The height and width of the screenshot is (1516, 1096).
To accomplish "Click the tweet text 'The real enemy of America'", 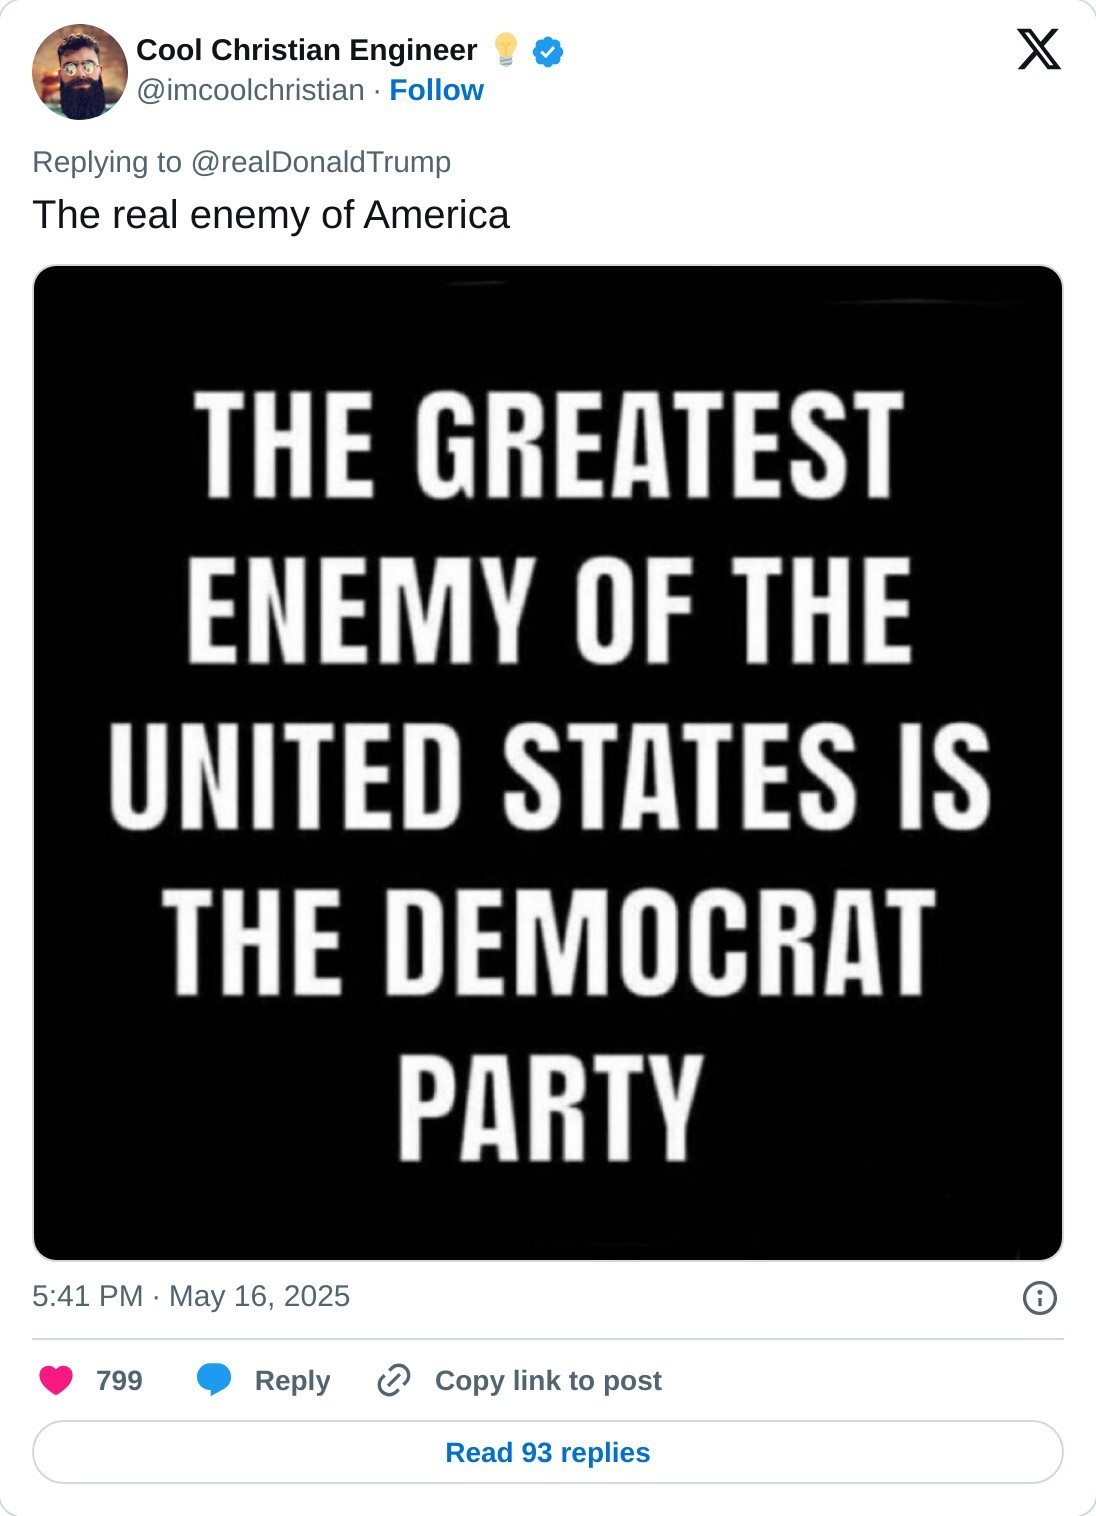I will pyautogui.click(x=271, y=215).
